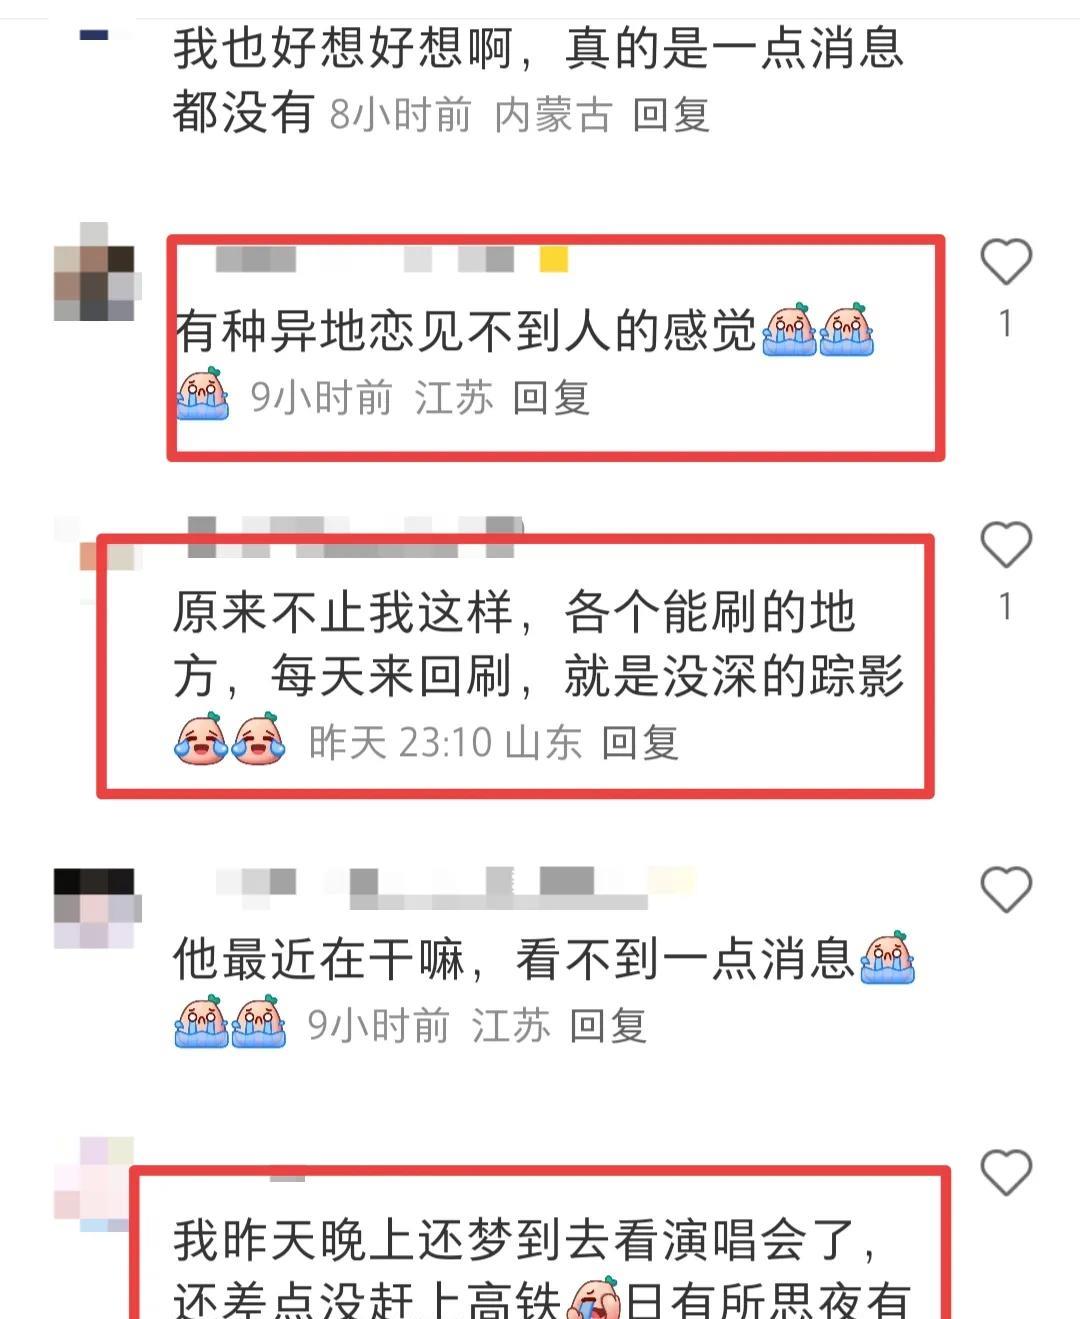This screenshot has height=1319, width=1080.
Task: Like the Shandong comment with heart icon
Action: [x=1005, y=545]
